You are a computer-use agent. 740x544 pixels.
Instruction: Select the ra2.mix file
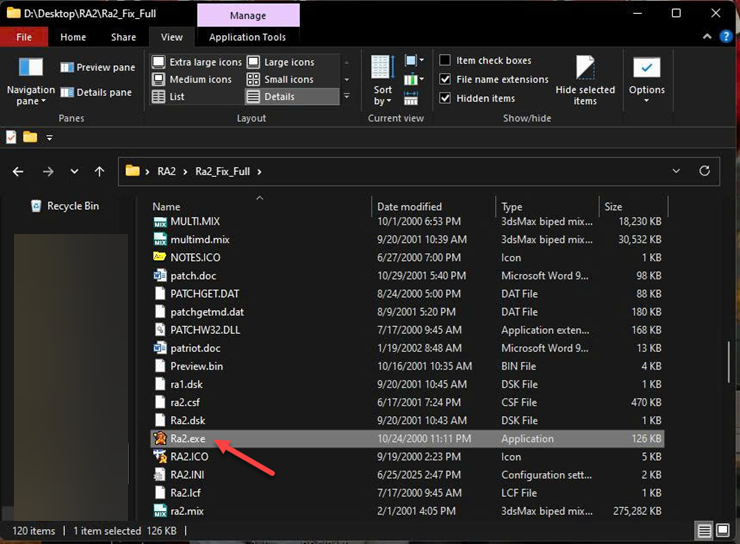pos(407,511)
